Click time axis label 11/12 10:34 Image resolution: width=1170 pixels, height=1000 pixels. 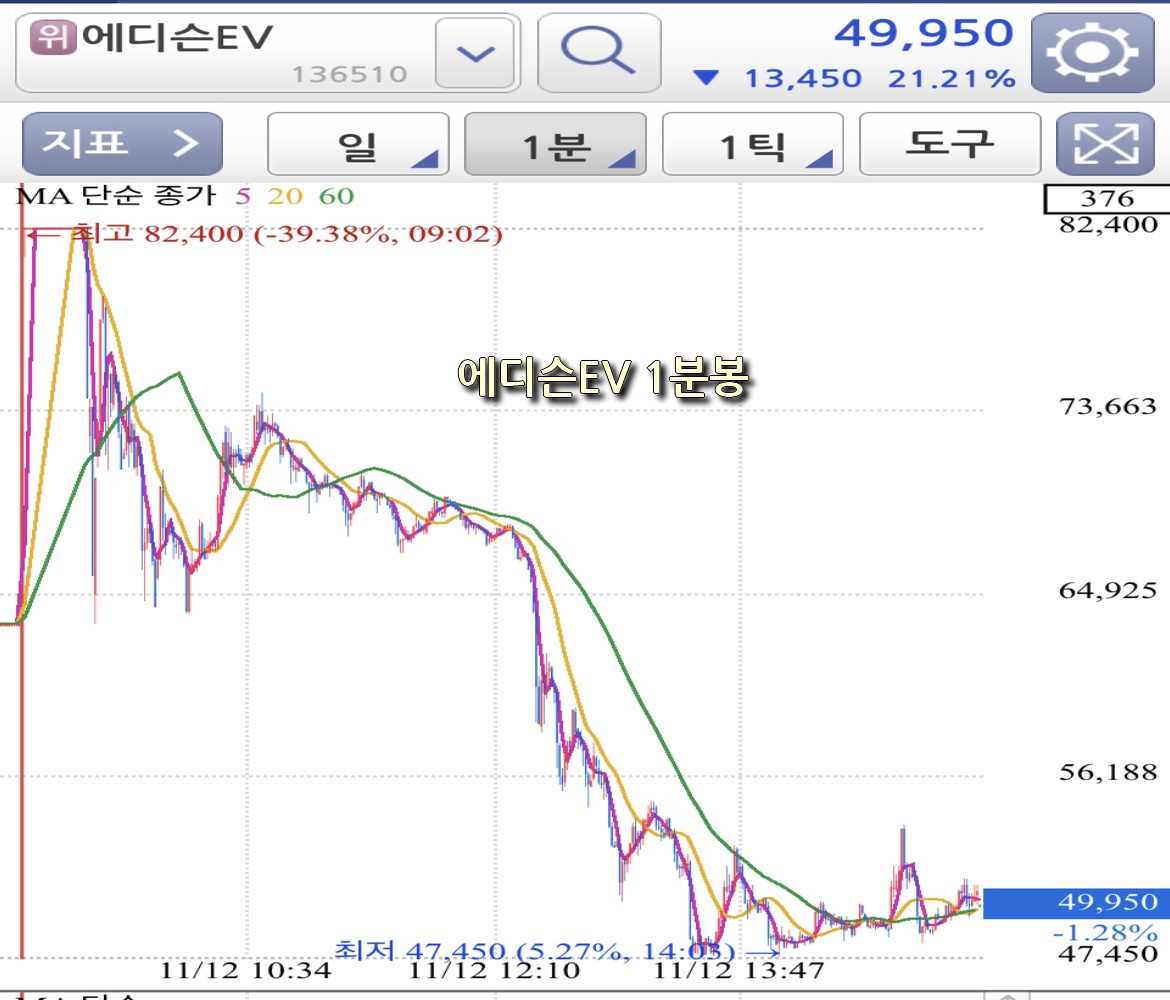(245, 970)
